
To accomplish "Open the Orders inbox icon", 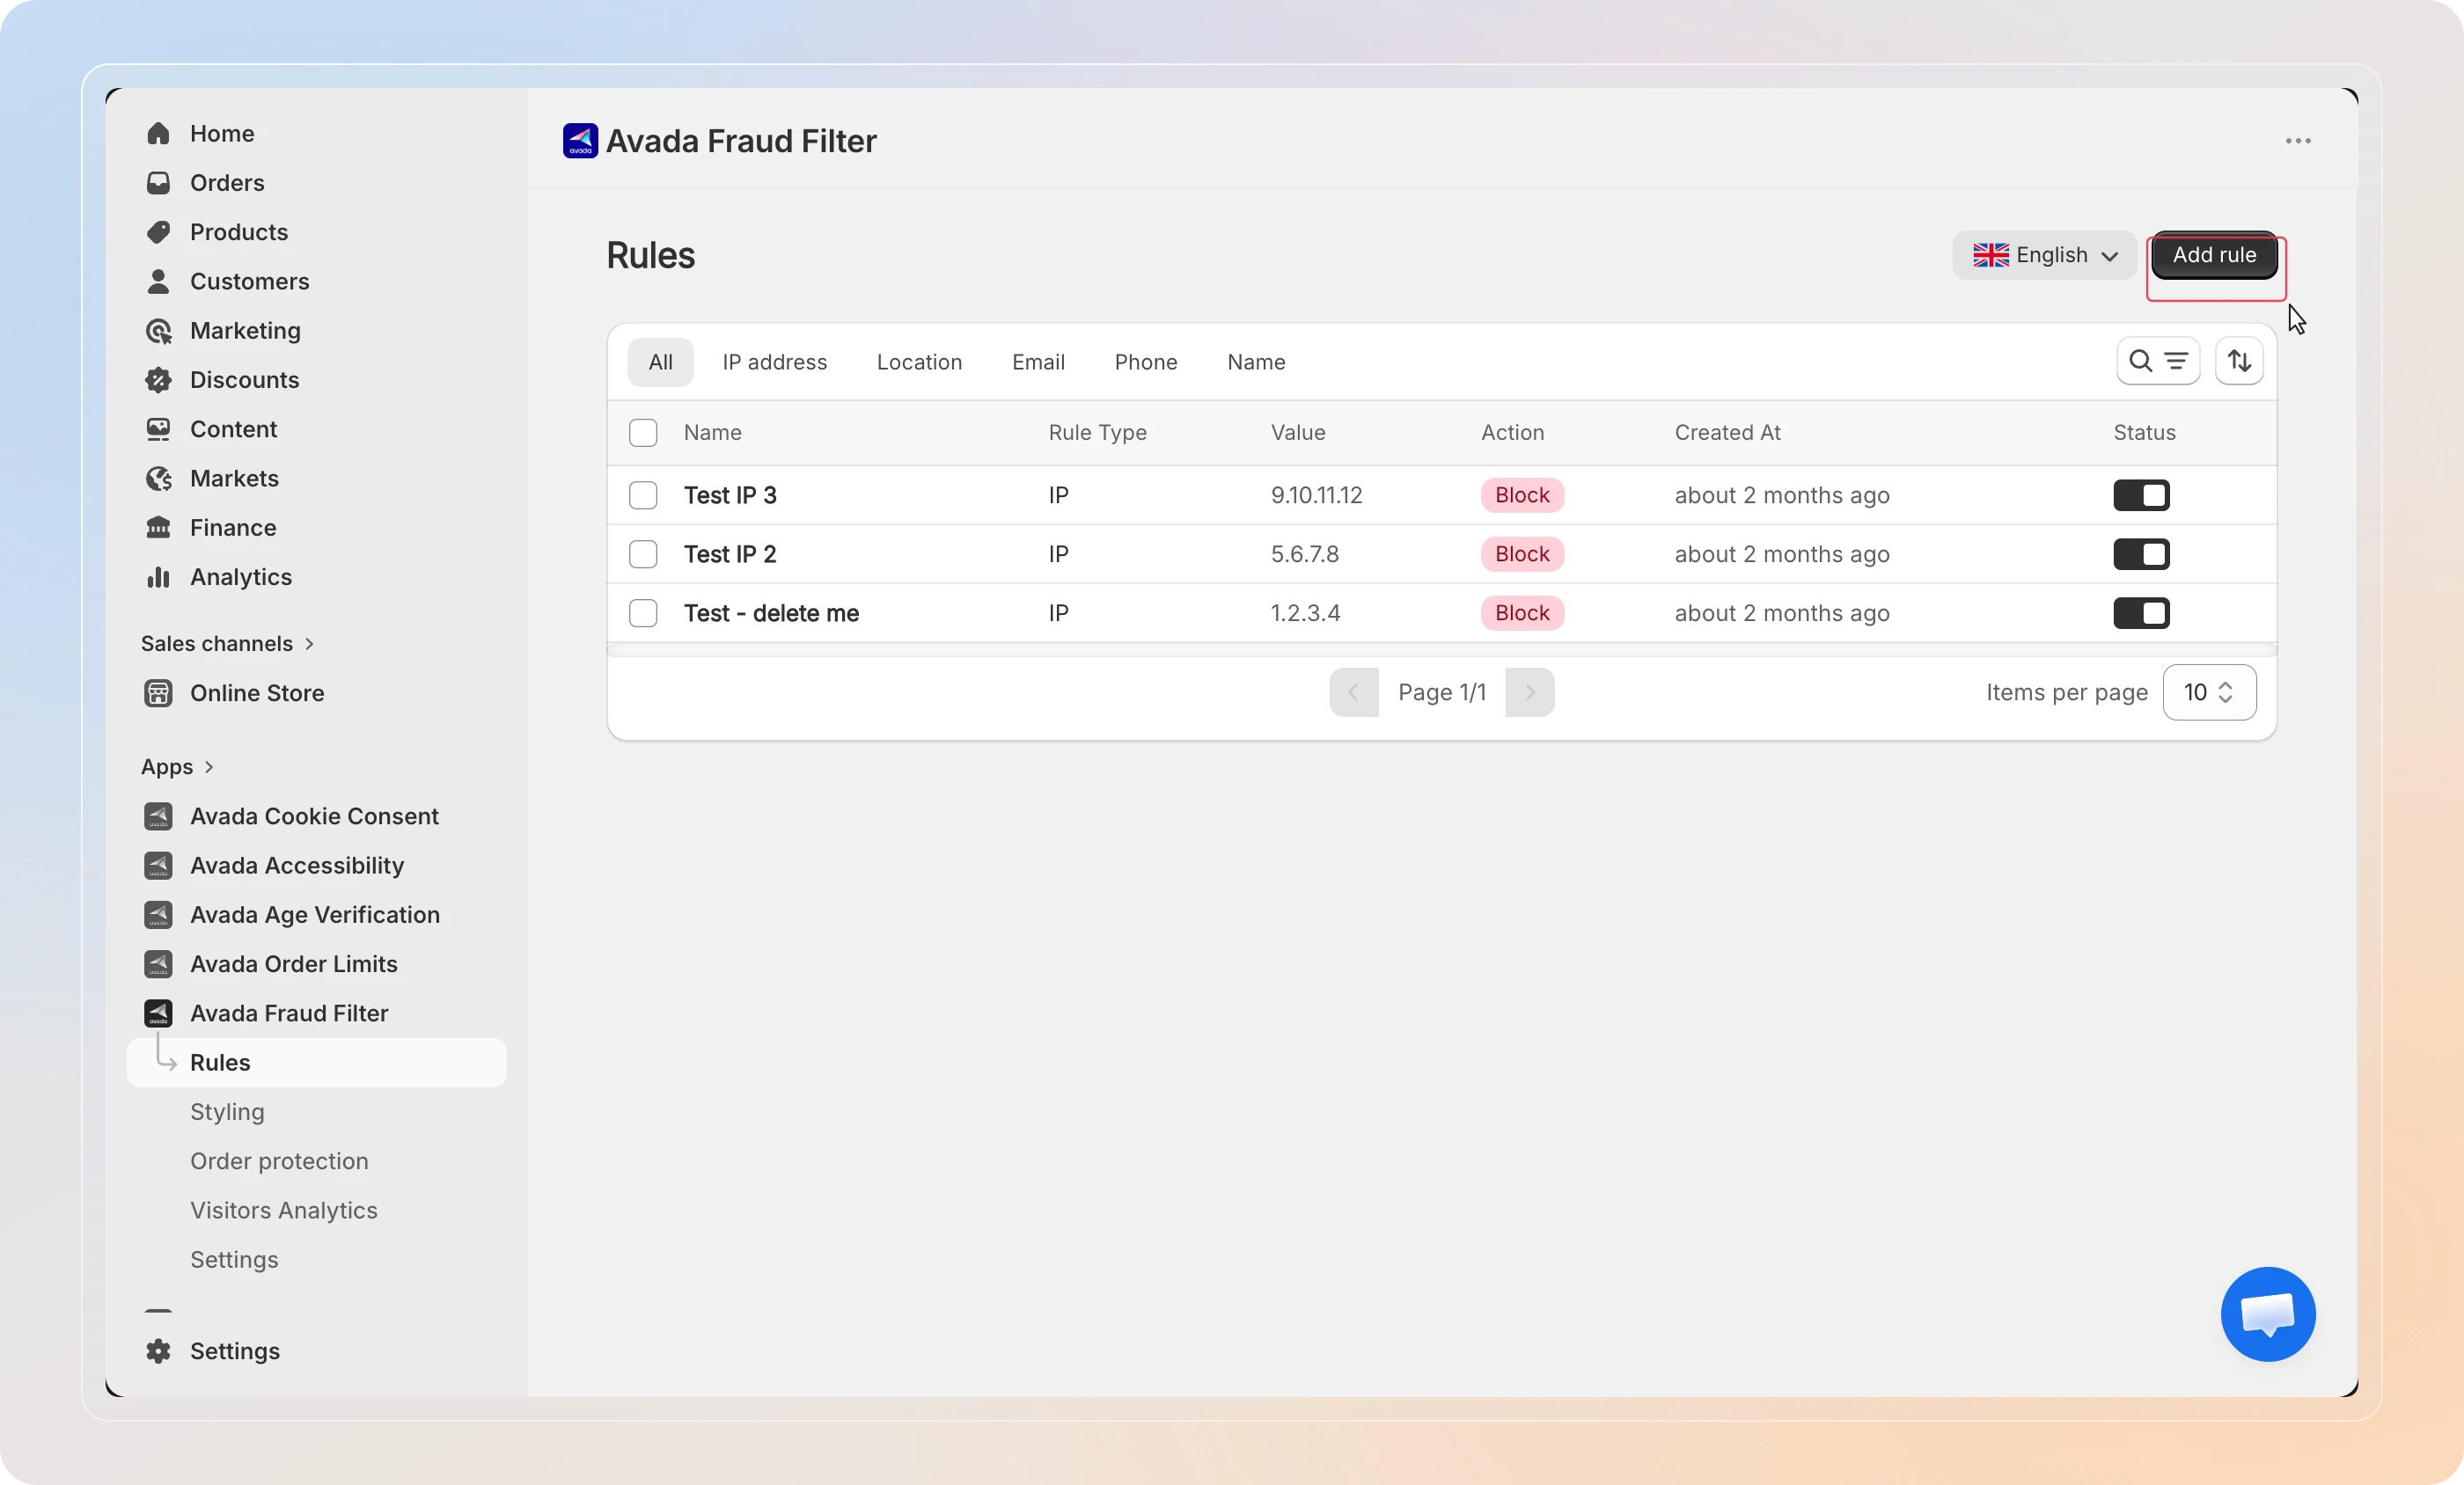I will pyautogui.click(x=158, y=183).
